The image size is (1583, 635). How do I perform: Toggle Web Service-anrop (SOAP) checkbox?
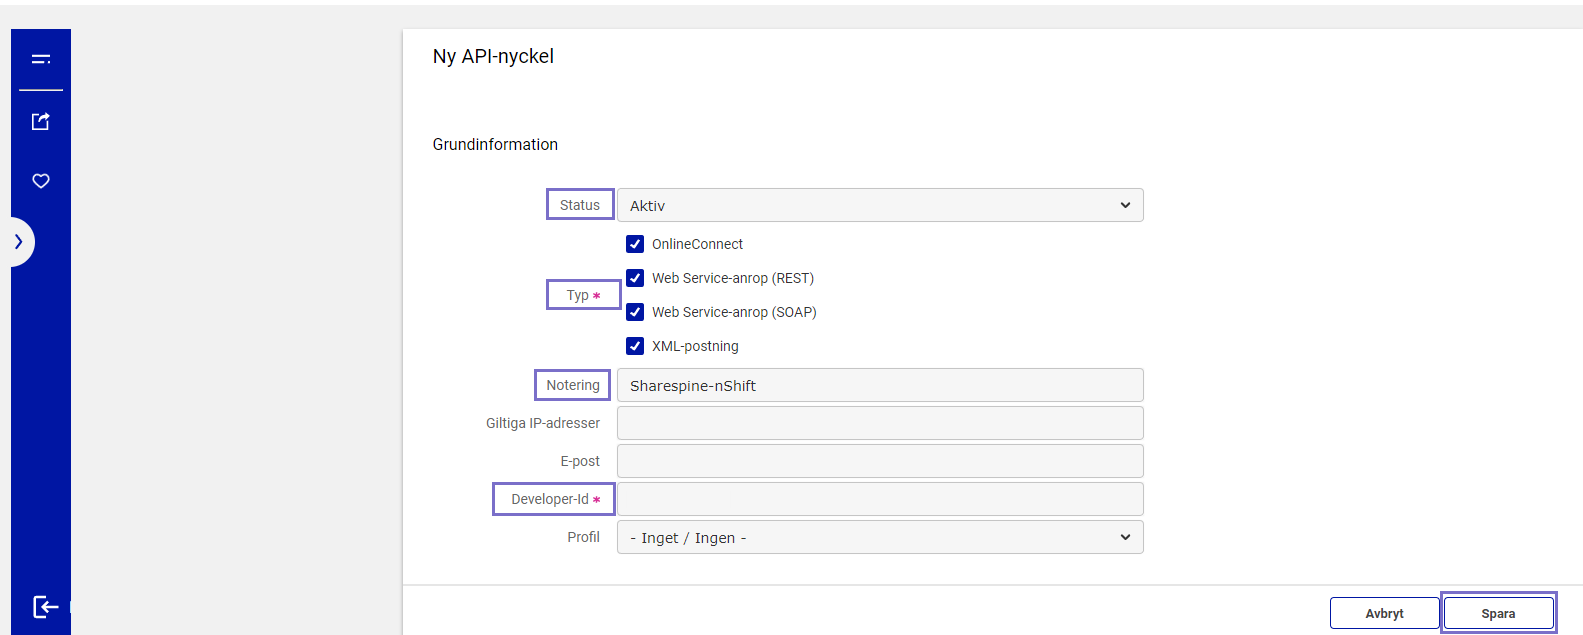click(635, 312)
